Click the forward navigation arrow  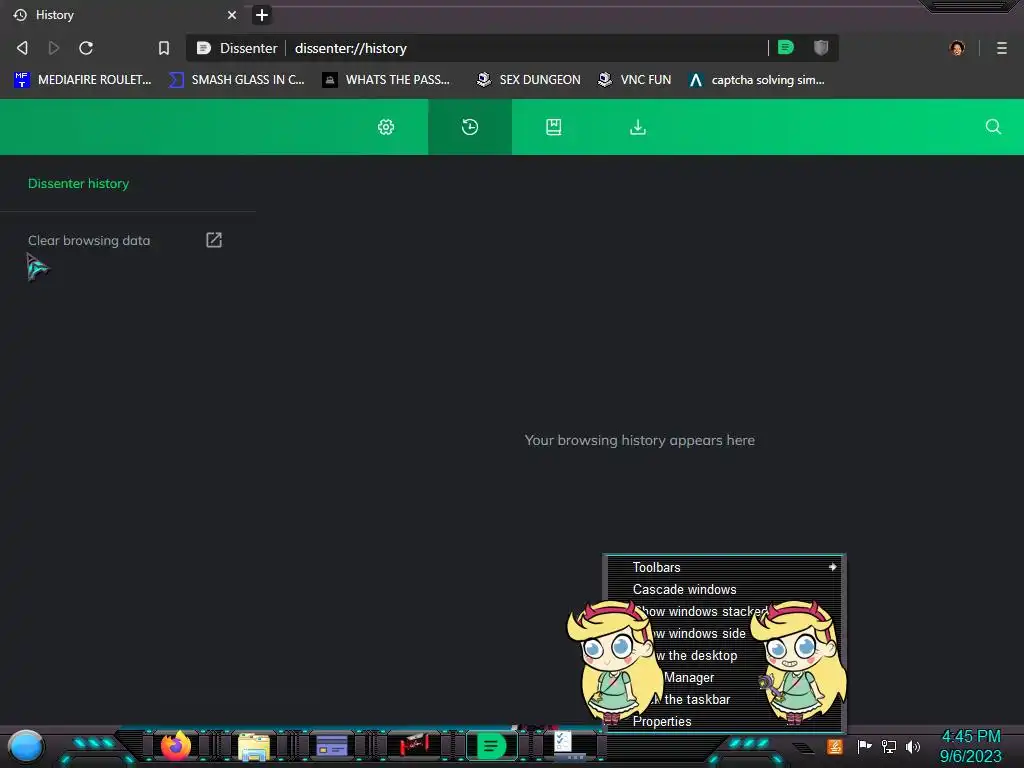[54, 48]
